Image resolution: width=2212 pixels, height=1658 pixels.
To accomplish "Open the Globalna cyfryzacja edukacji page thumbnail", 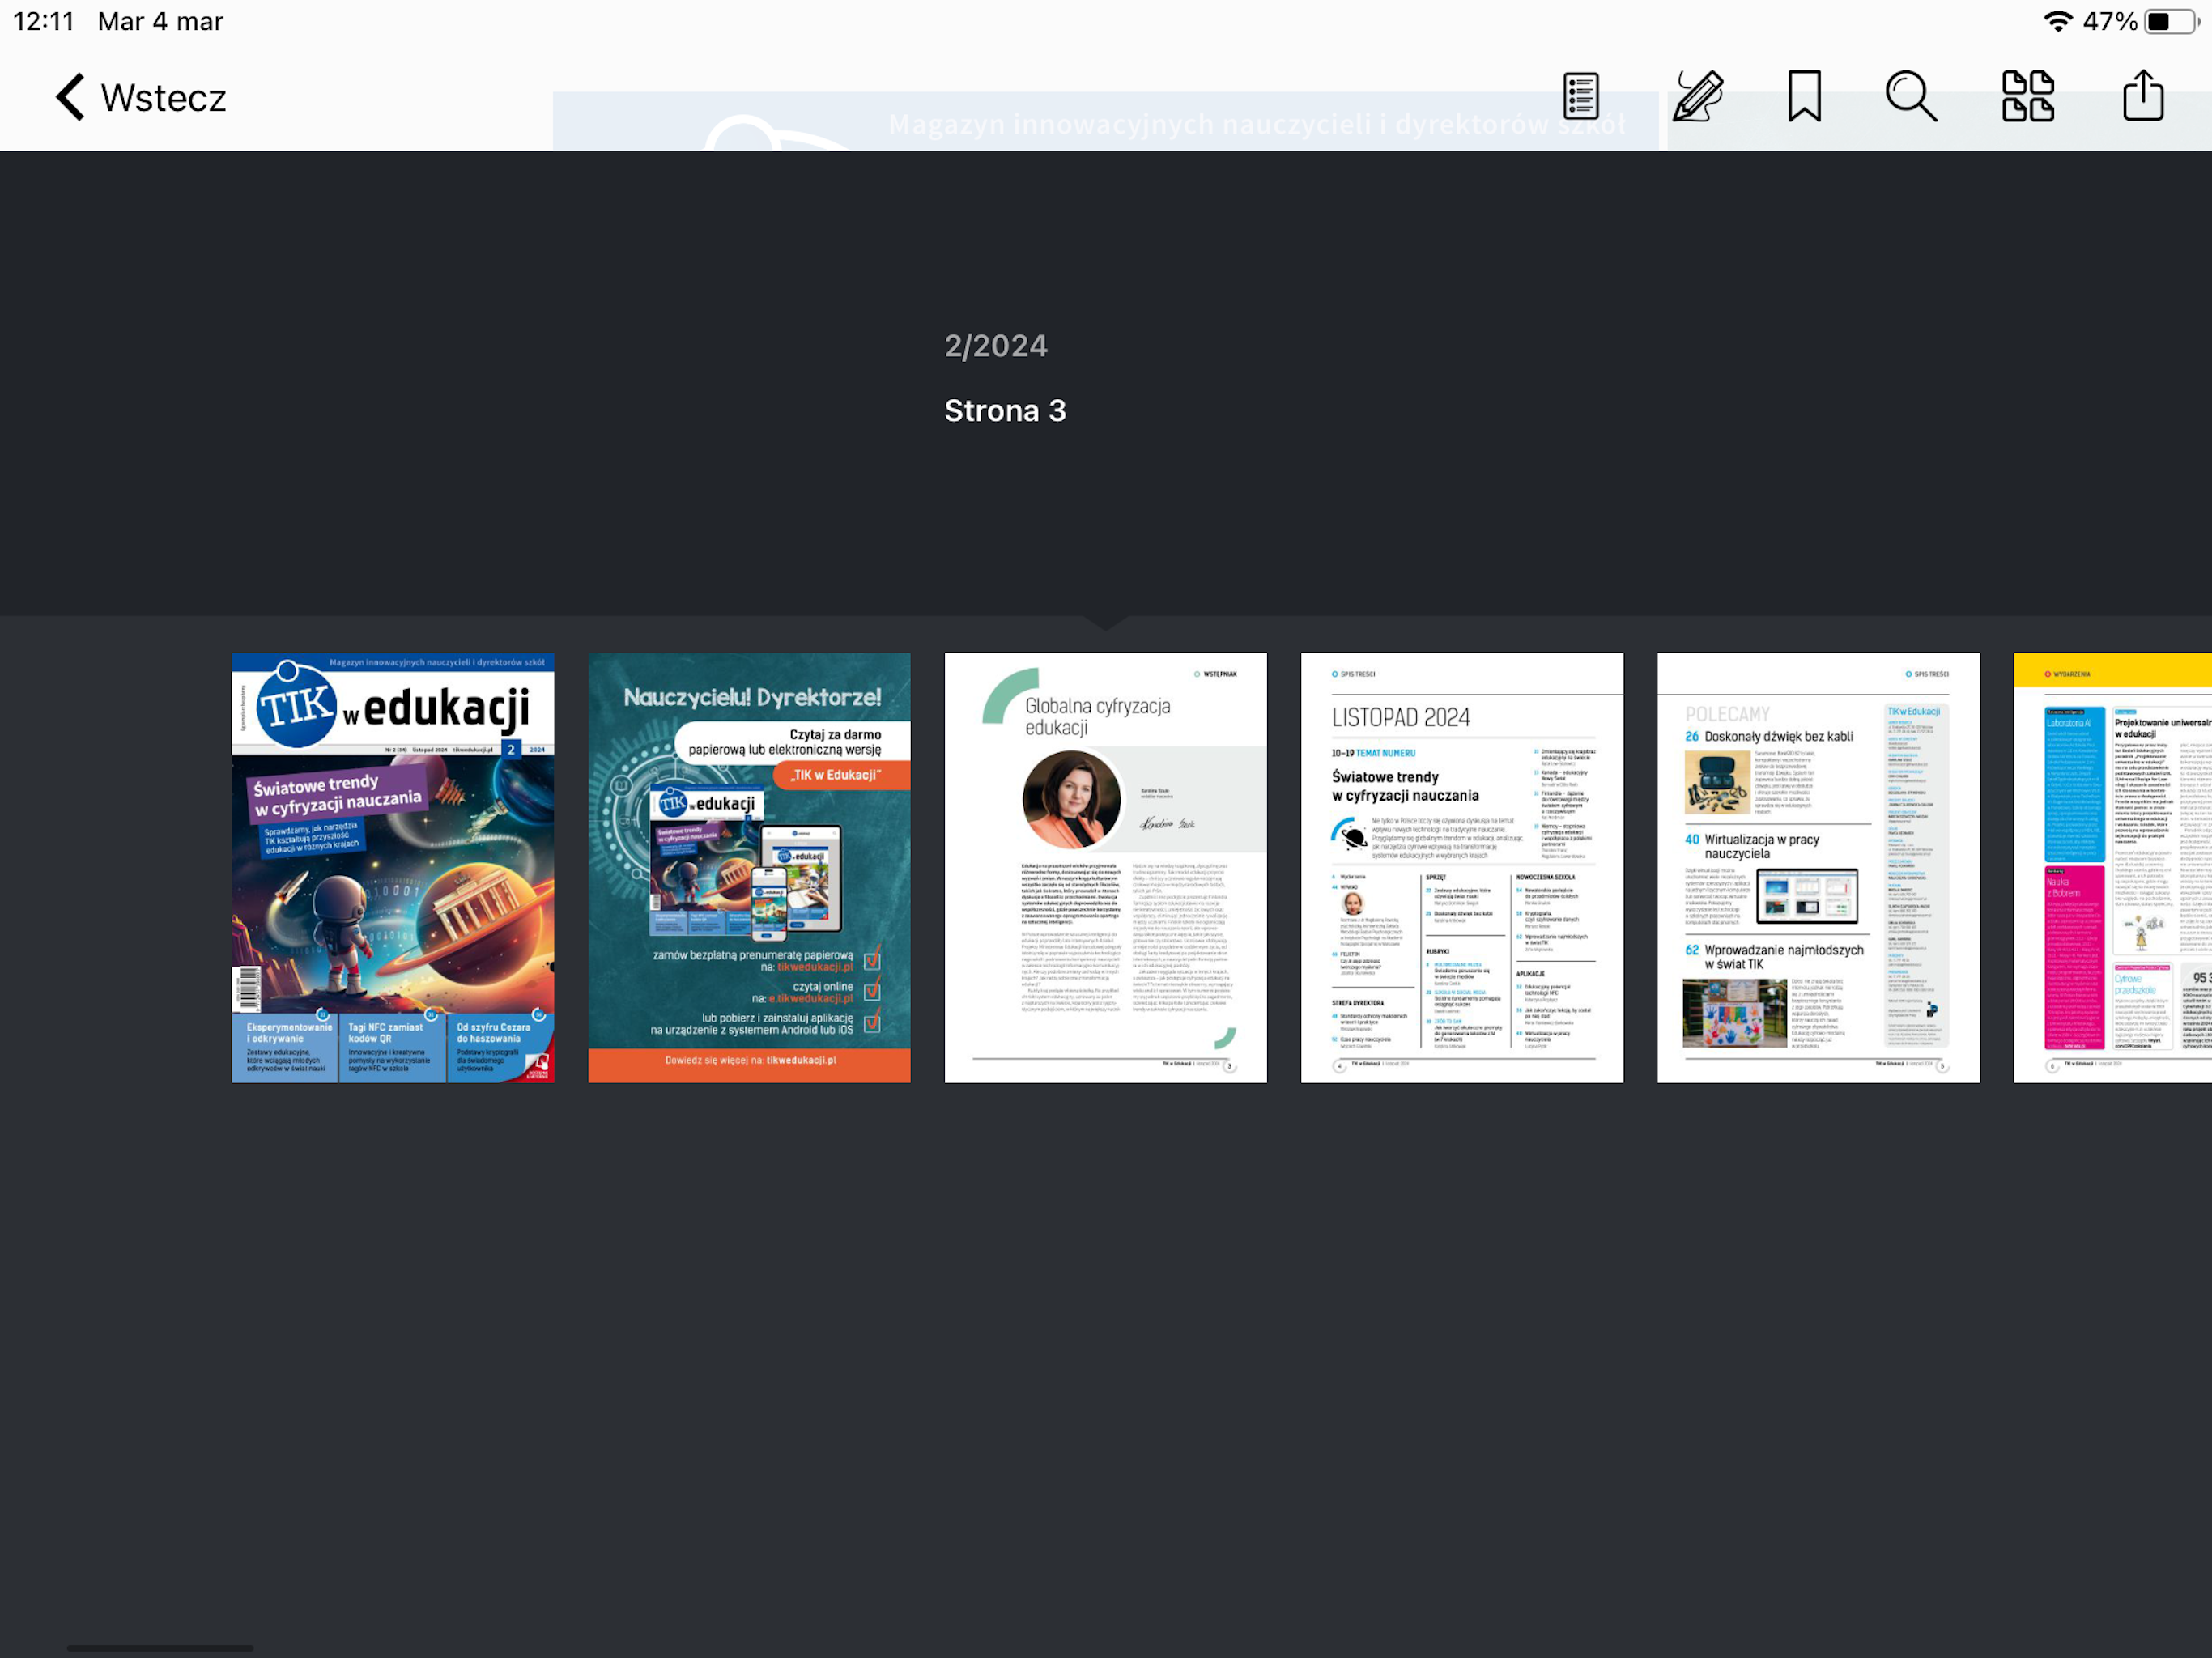I will 1106,868.
